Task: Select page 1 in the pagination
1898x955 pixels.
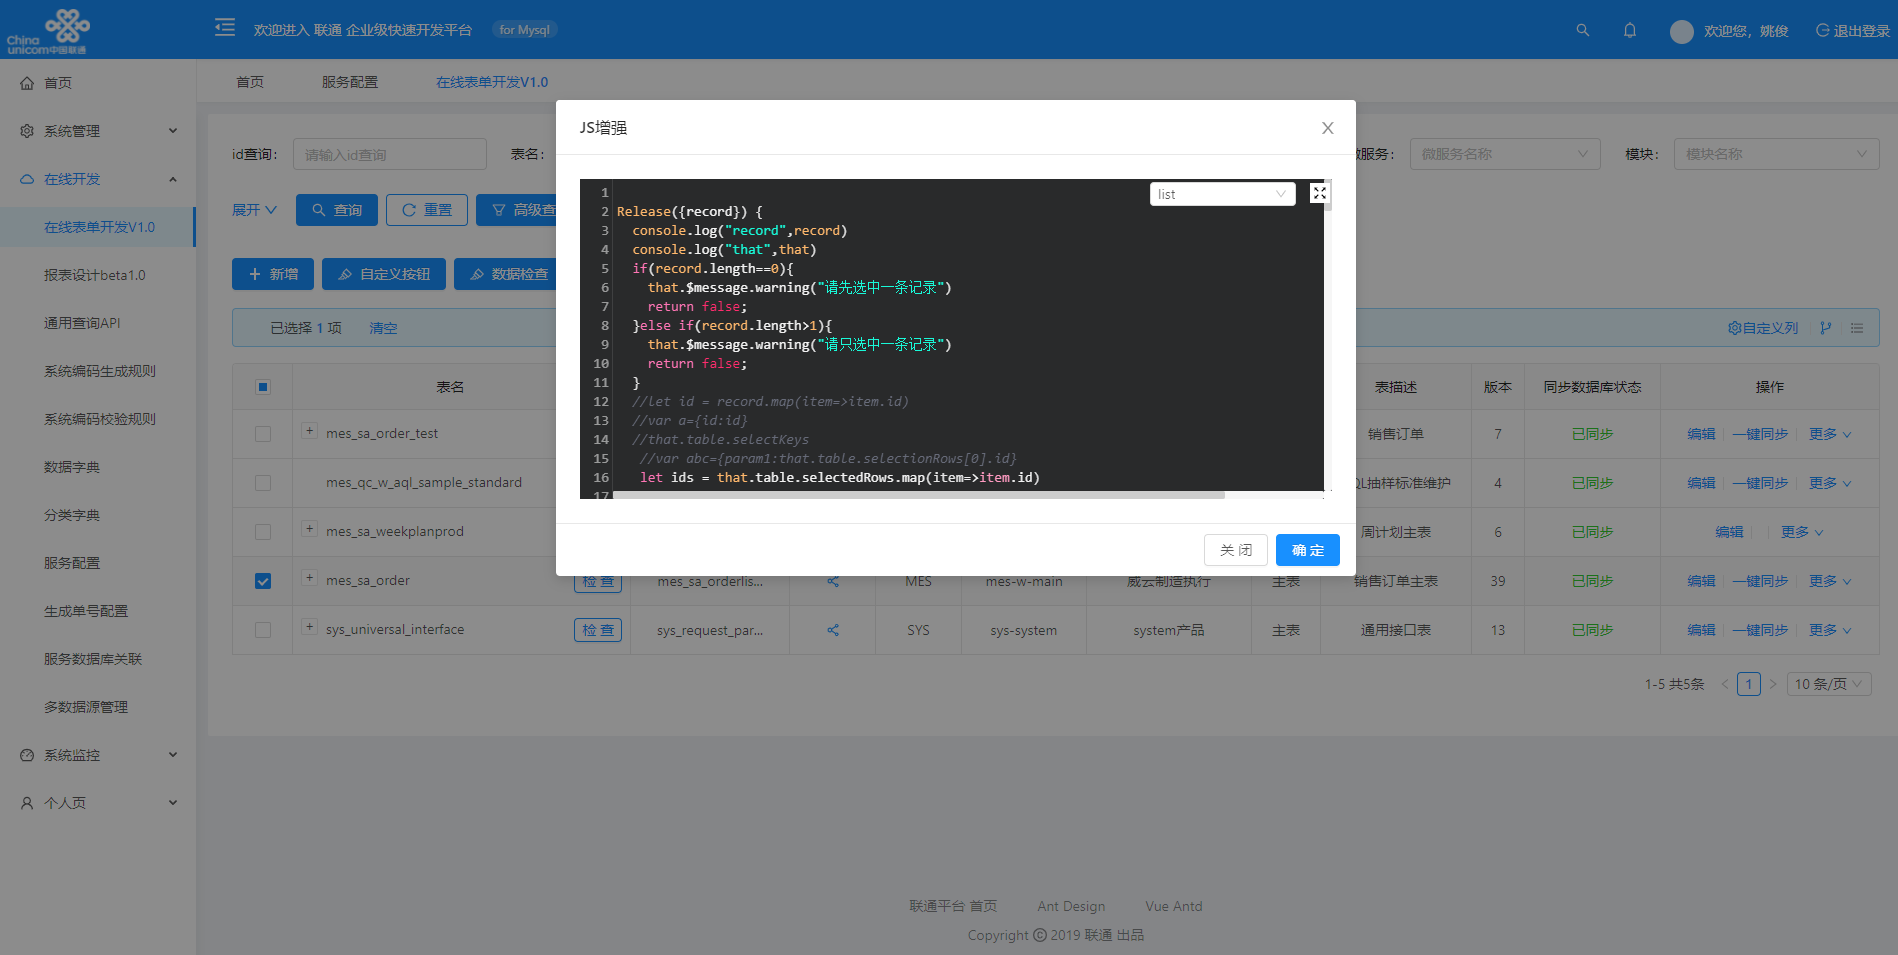Action: coord(1748,684)
